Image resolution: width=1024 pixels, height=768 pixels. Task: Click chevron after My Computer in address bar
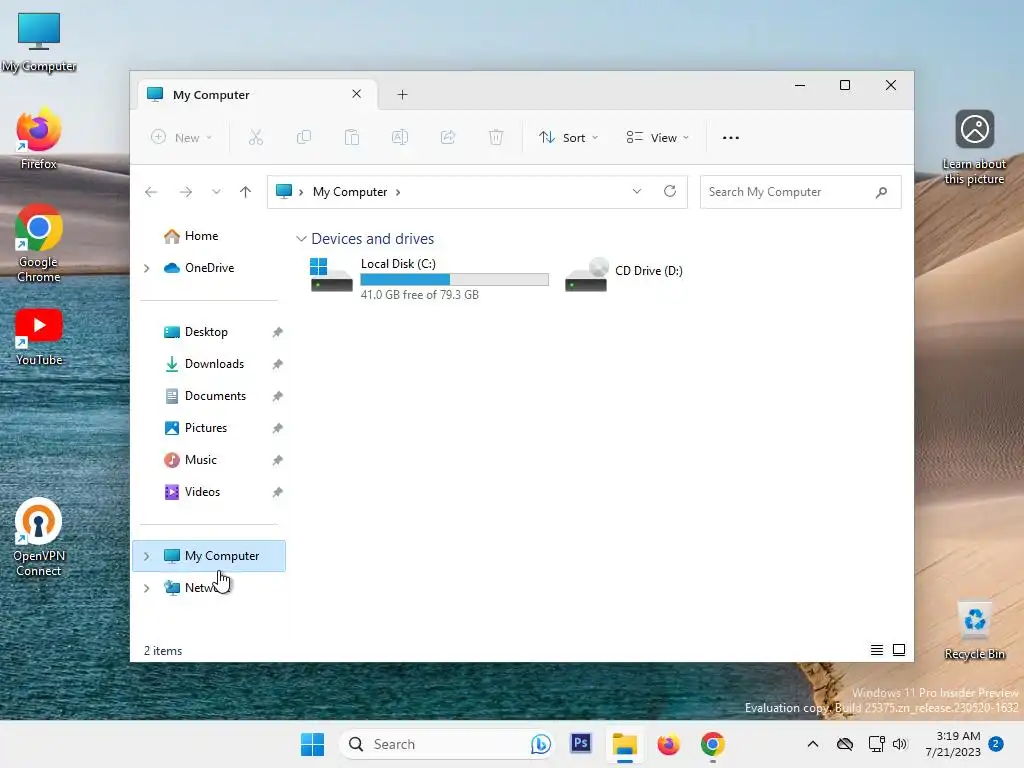398,192
